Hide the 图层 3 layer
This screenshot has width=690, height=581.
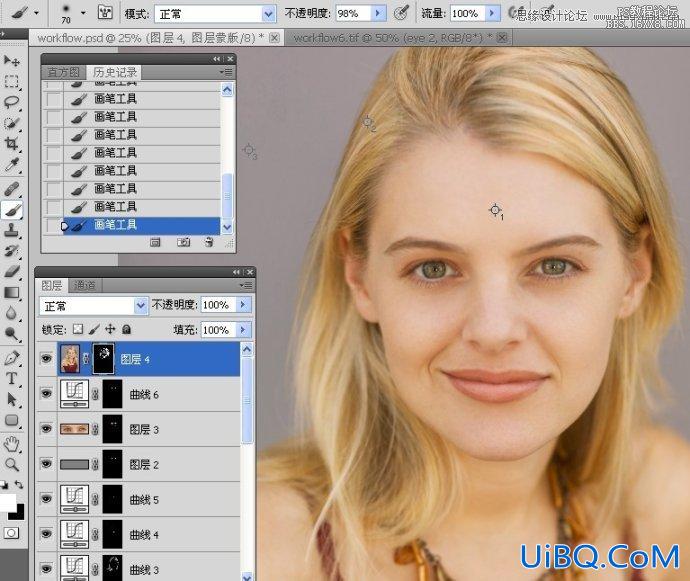pos(46,429)
